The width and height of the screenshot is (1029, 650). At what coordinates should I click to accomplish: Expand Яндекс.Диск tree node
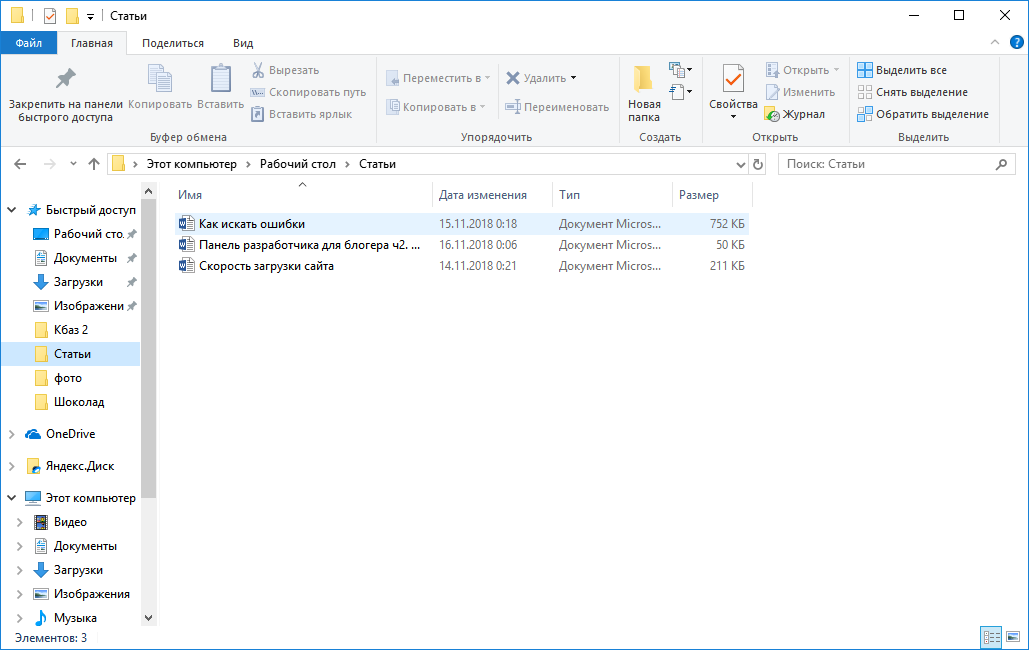pos(11,466)
